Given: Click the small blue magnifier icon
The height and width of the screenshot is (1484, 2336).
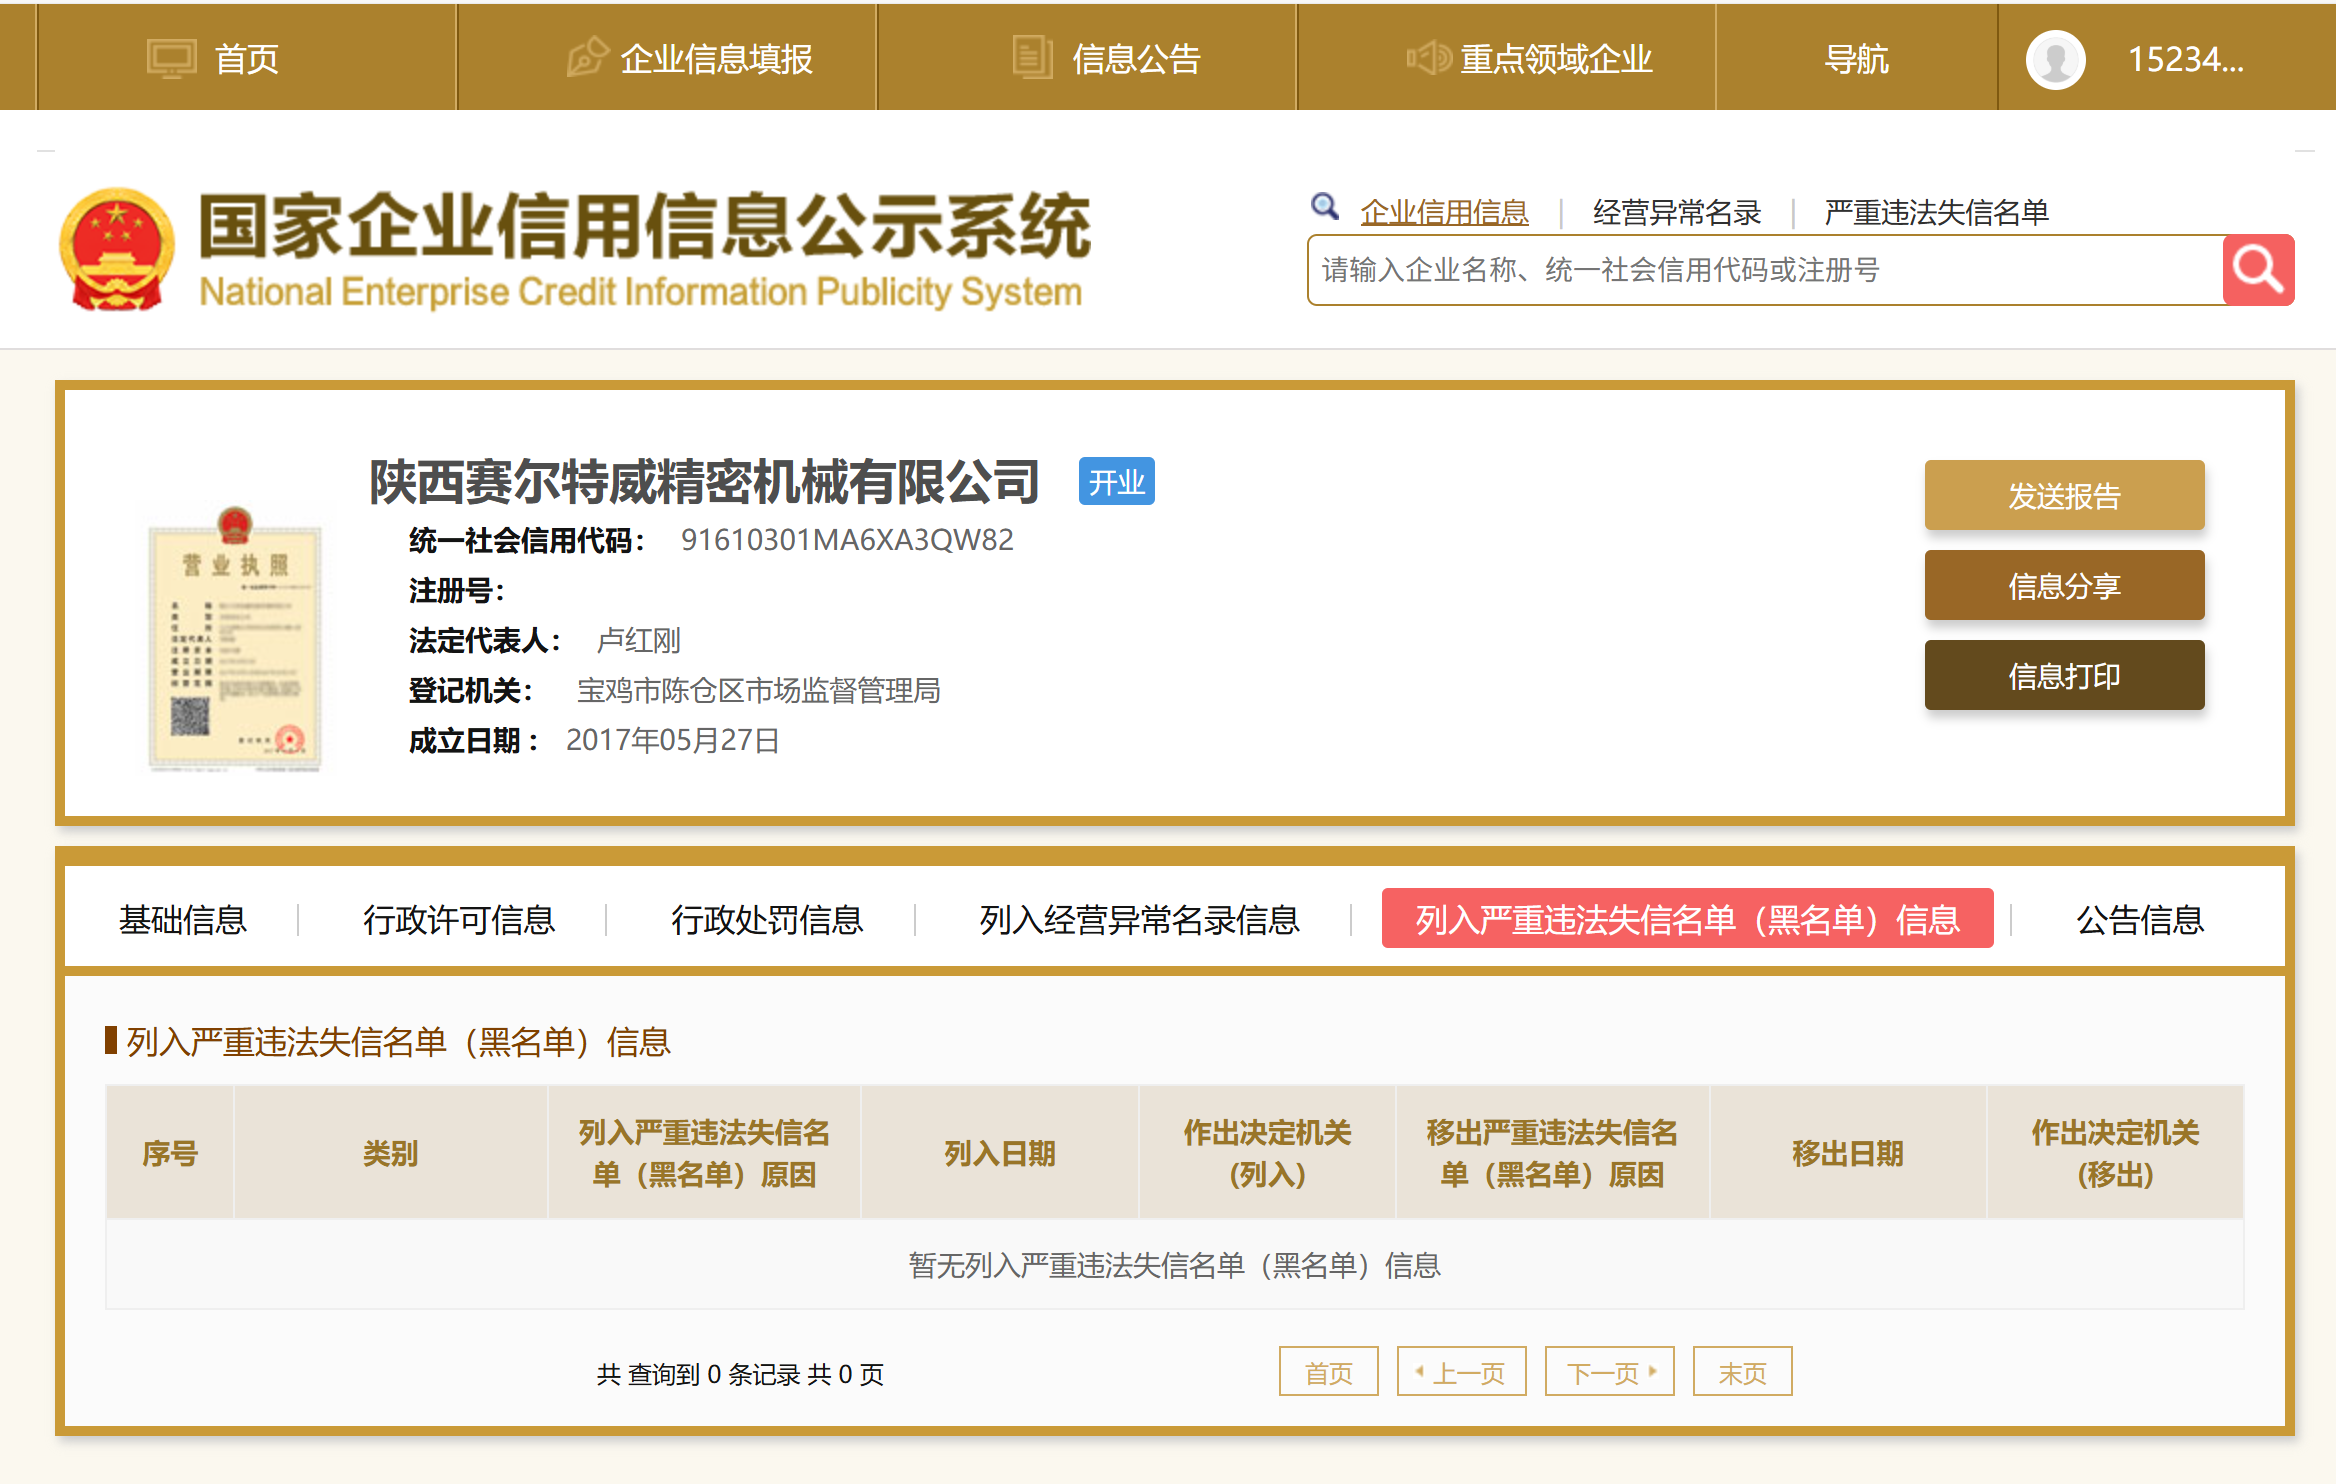Looking at the screenshot, I should pos(1324,207).
